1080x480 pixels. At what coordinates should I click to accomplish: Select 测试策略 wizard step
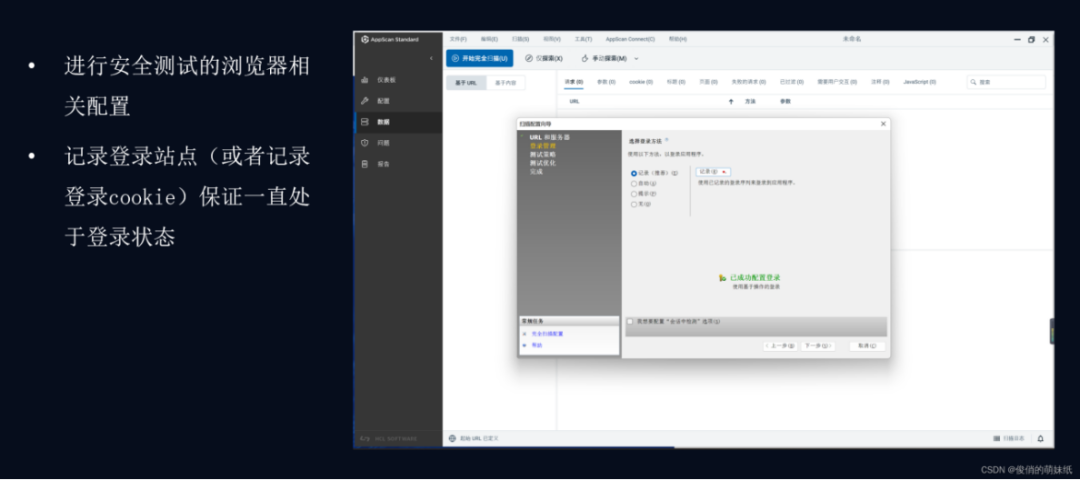pos(543,154)
